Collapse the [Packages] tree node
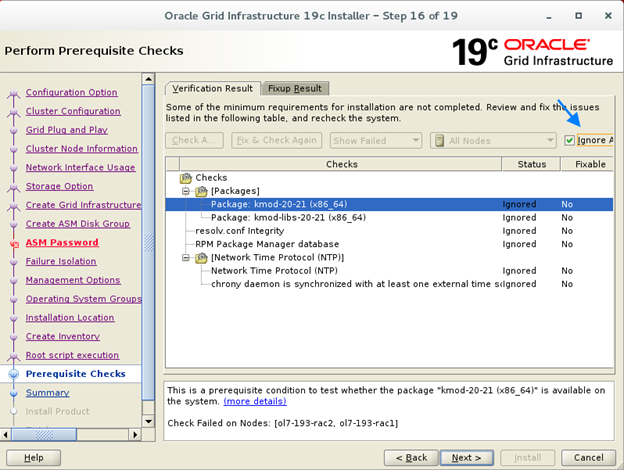The height and width of the screenshot is (470, 624). pos(185,191)
